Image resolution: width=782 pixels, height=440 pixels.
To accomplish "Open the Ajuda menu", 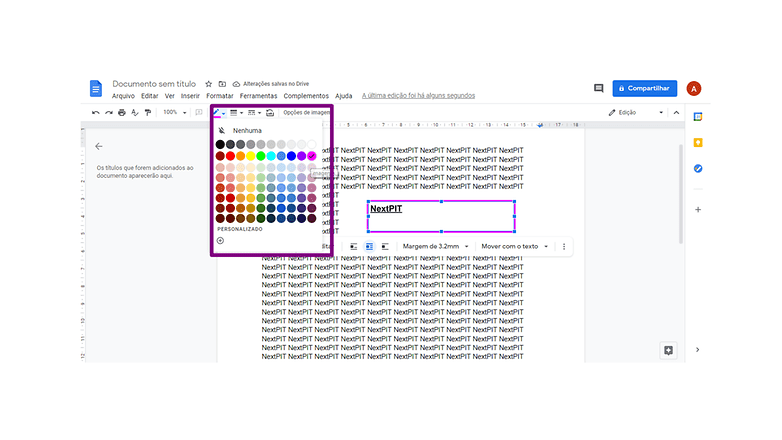I will [344, 96].
